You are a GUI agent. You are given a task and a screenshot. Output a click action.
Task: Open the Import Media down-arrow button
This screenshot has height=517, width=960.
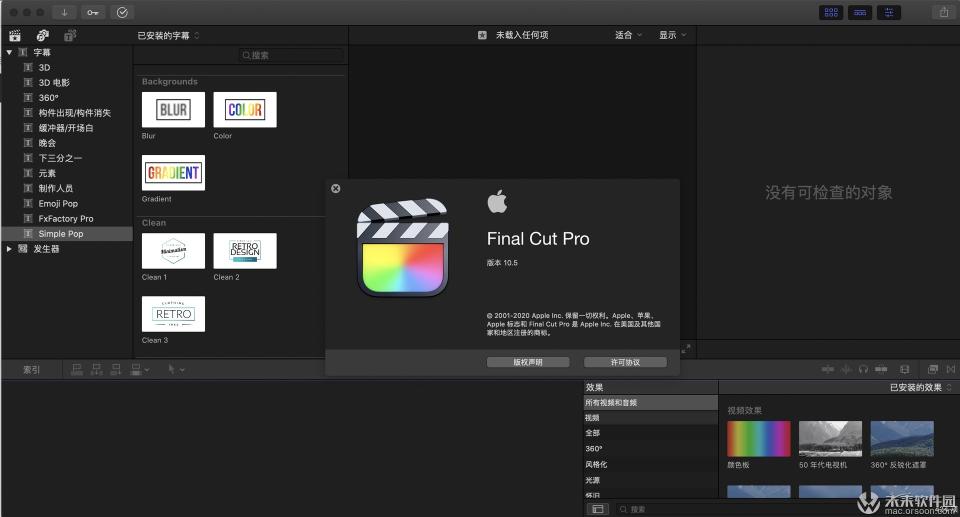[x=64, y=12]
